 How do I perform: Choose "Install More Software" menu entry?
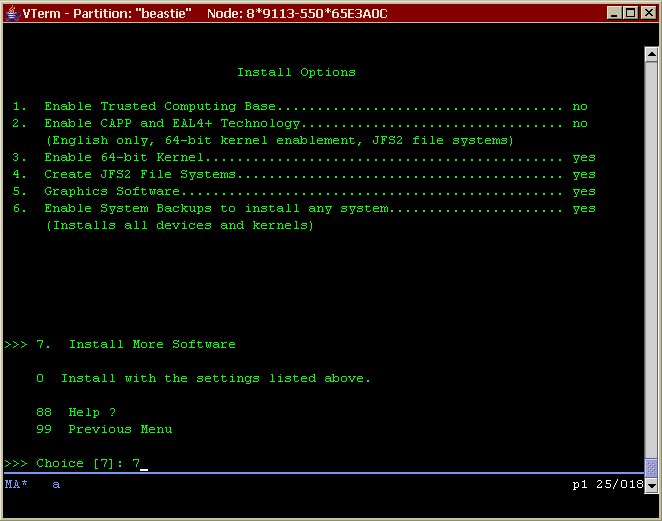point(151,344)
